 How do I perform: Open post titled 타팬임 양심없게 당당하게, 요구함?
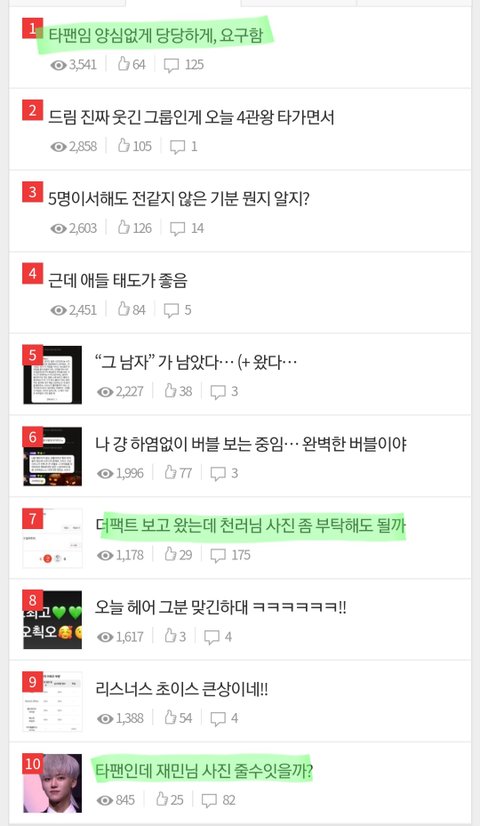click(x=155, y=35)
